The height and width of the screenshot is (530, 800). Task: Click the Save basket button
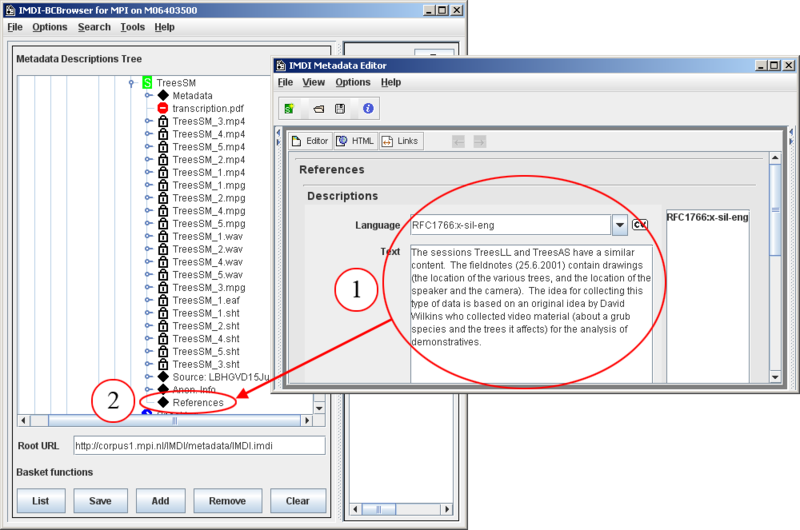click(100, 501)
